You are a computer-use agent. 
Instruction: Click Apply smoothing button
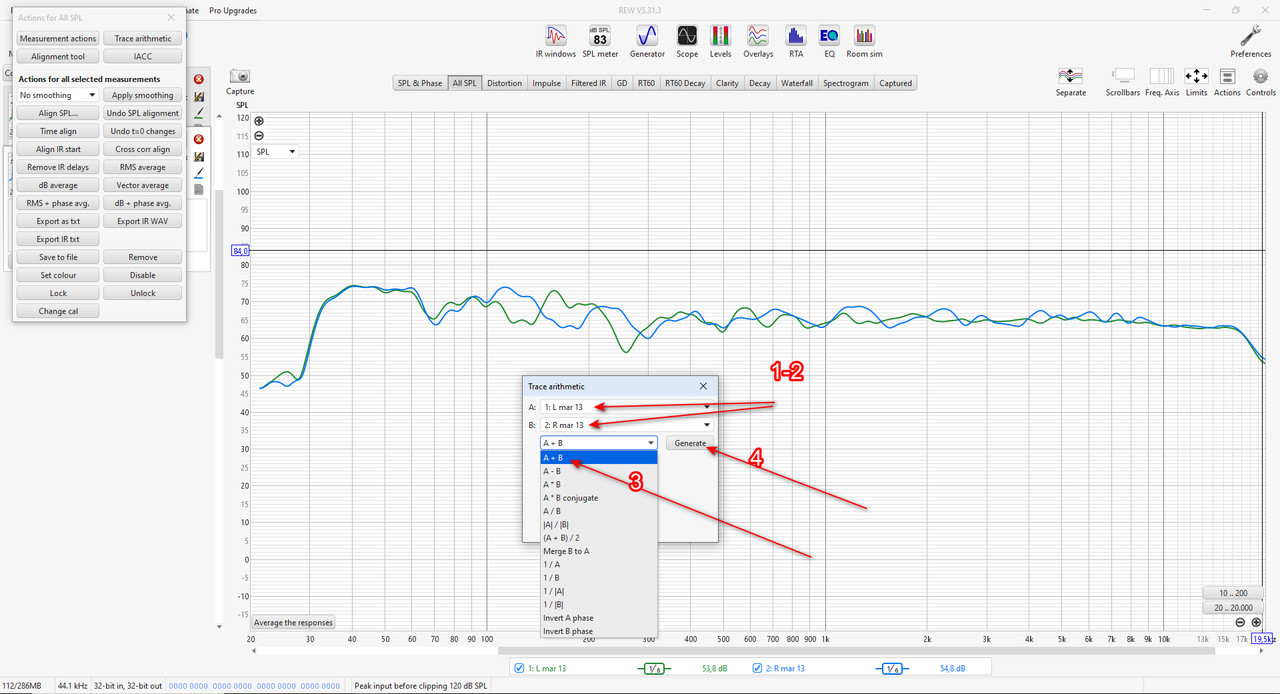(x=143, y=95)
